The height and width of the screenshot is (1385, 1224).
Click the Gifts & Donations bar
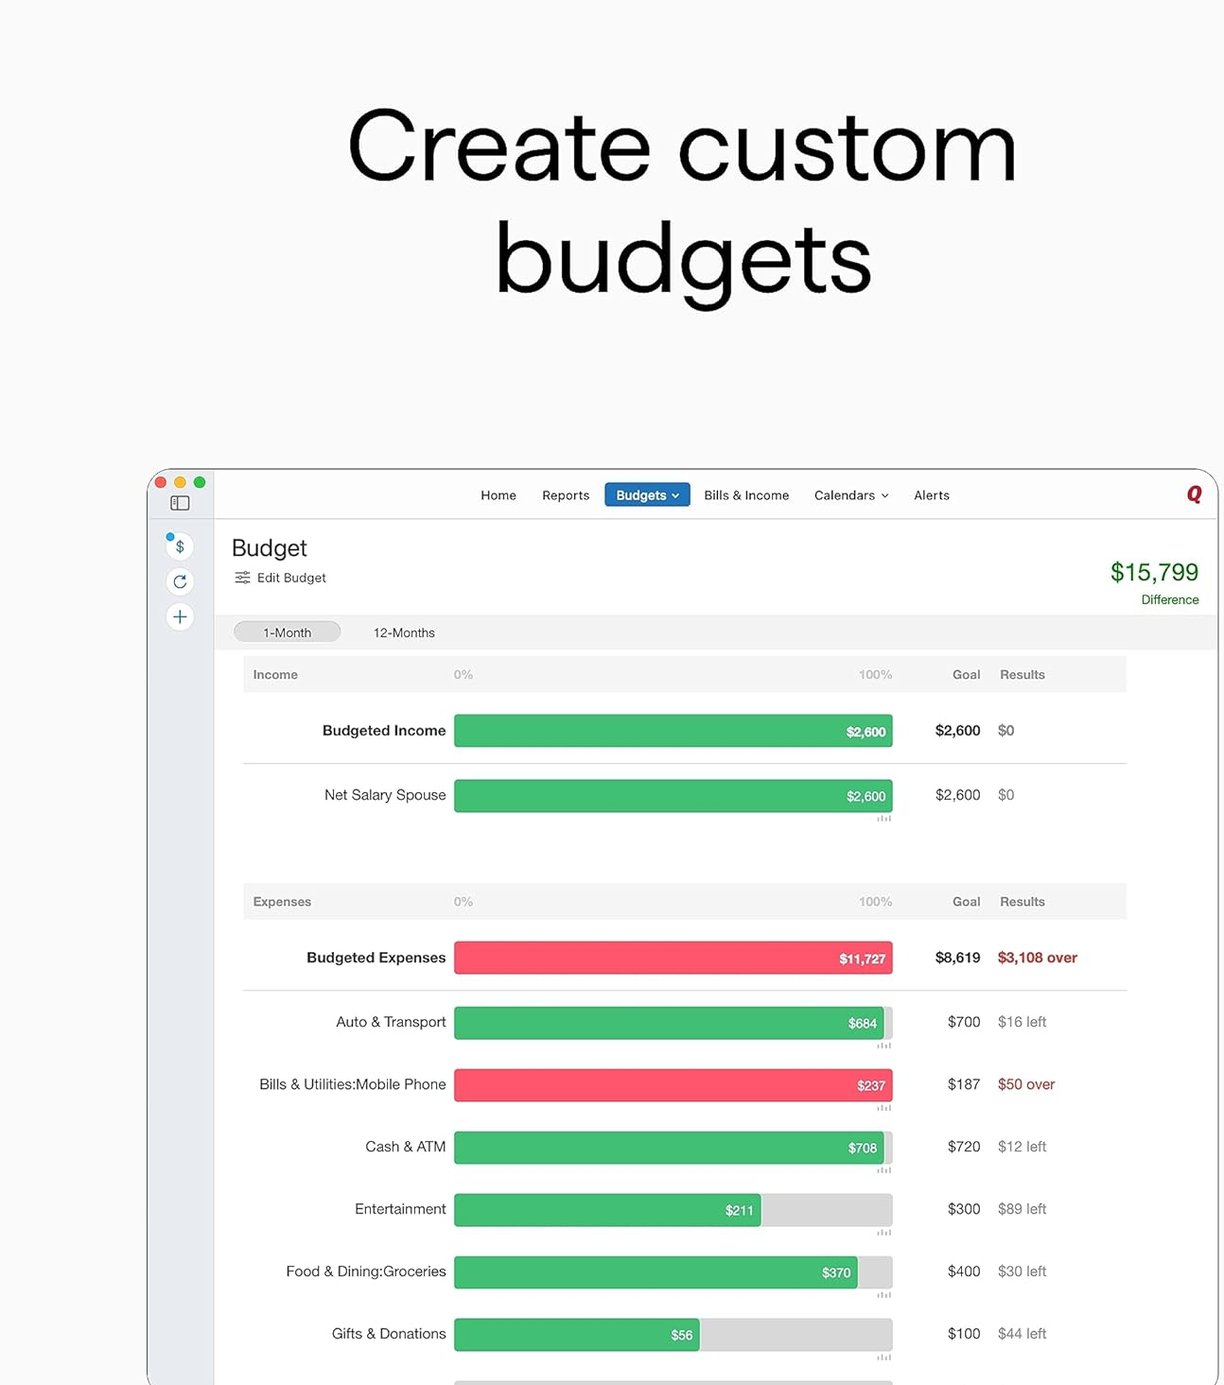[673, 1335]
